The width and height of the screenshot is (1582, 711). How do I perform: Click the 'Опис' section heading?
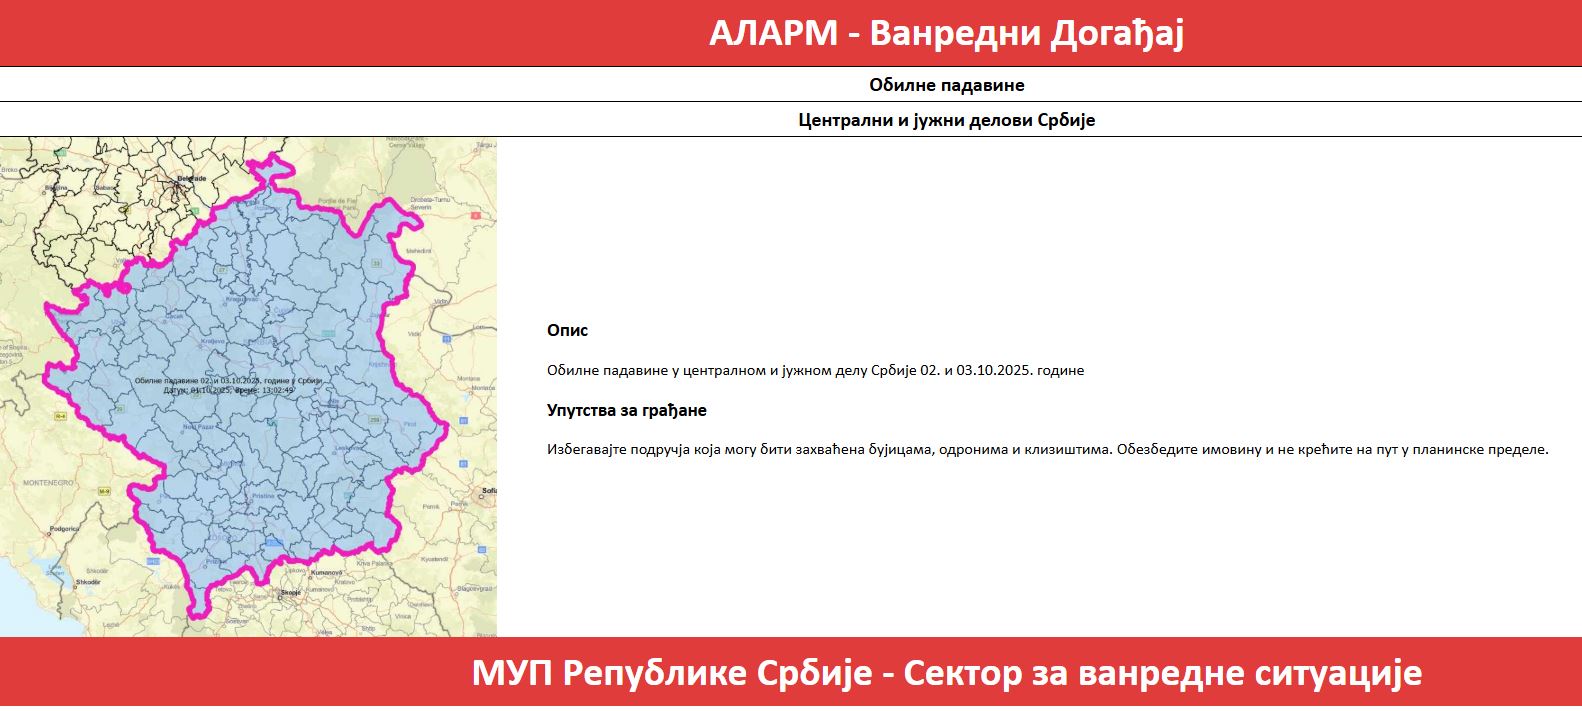(x=567, y=330)
